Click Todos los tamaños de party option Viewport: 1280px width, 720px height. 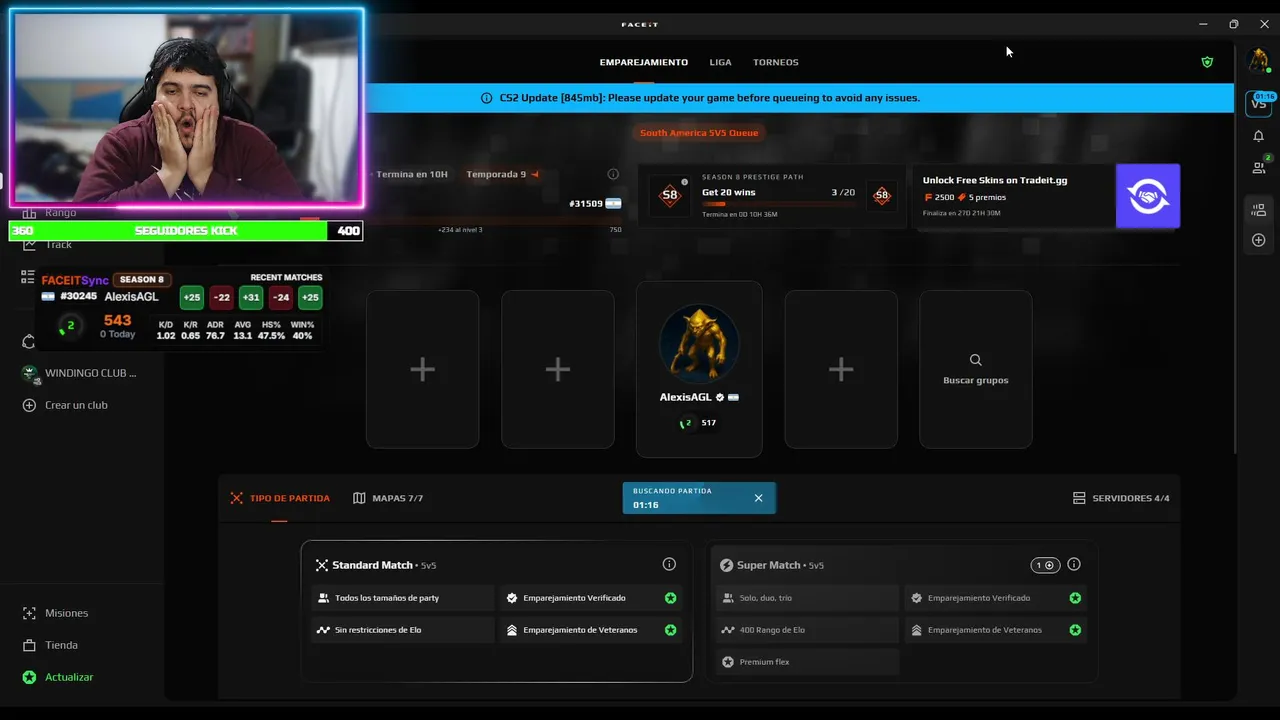click(402, 598)
